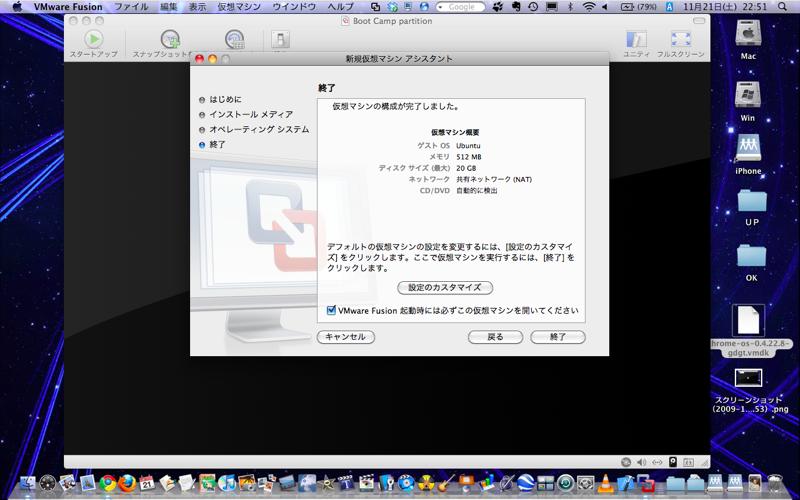This screenshot has width=800, height=500.
Task: Click the 戻る button
Action: click(495, 337)
